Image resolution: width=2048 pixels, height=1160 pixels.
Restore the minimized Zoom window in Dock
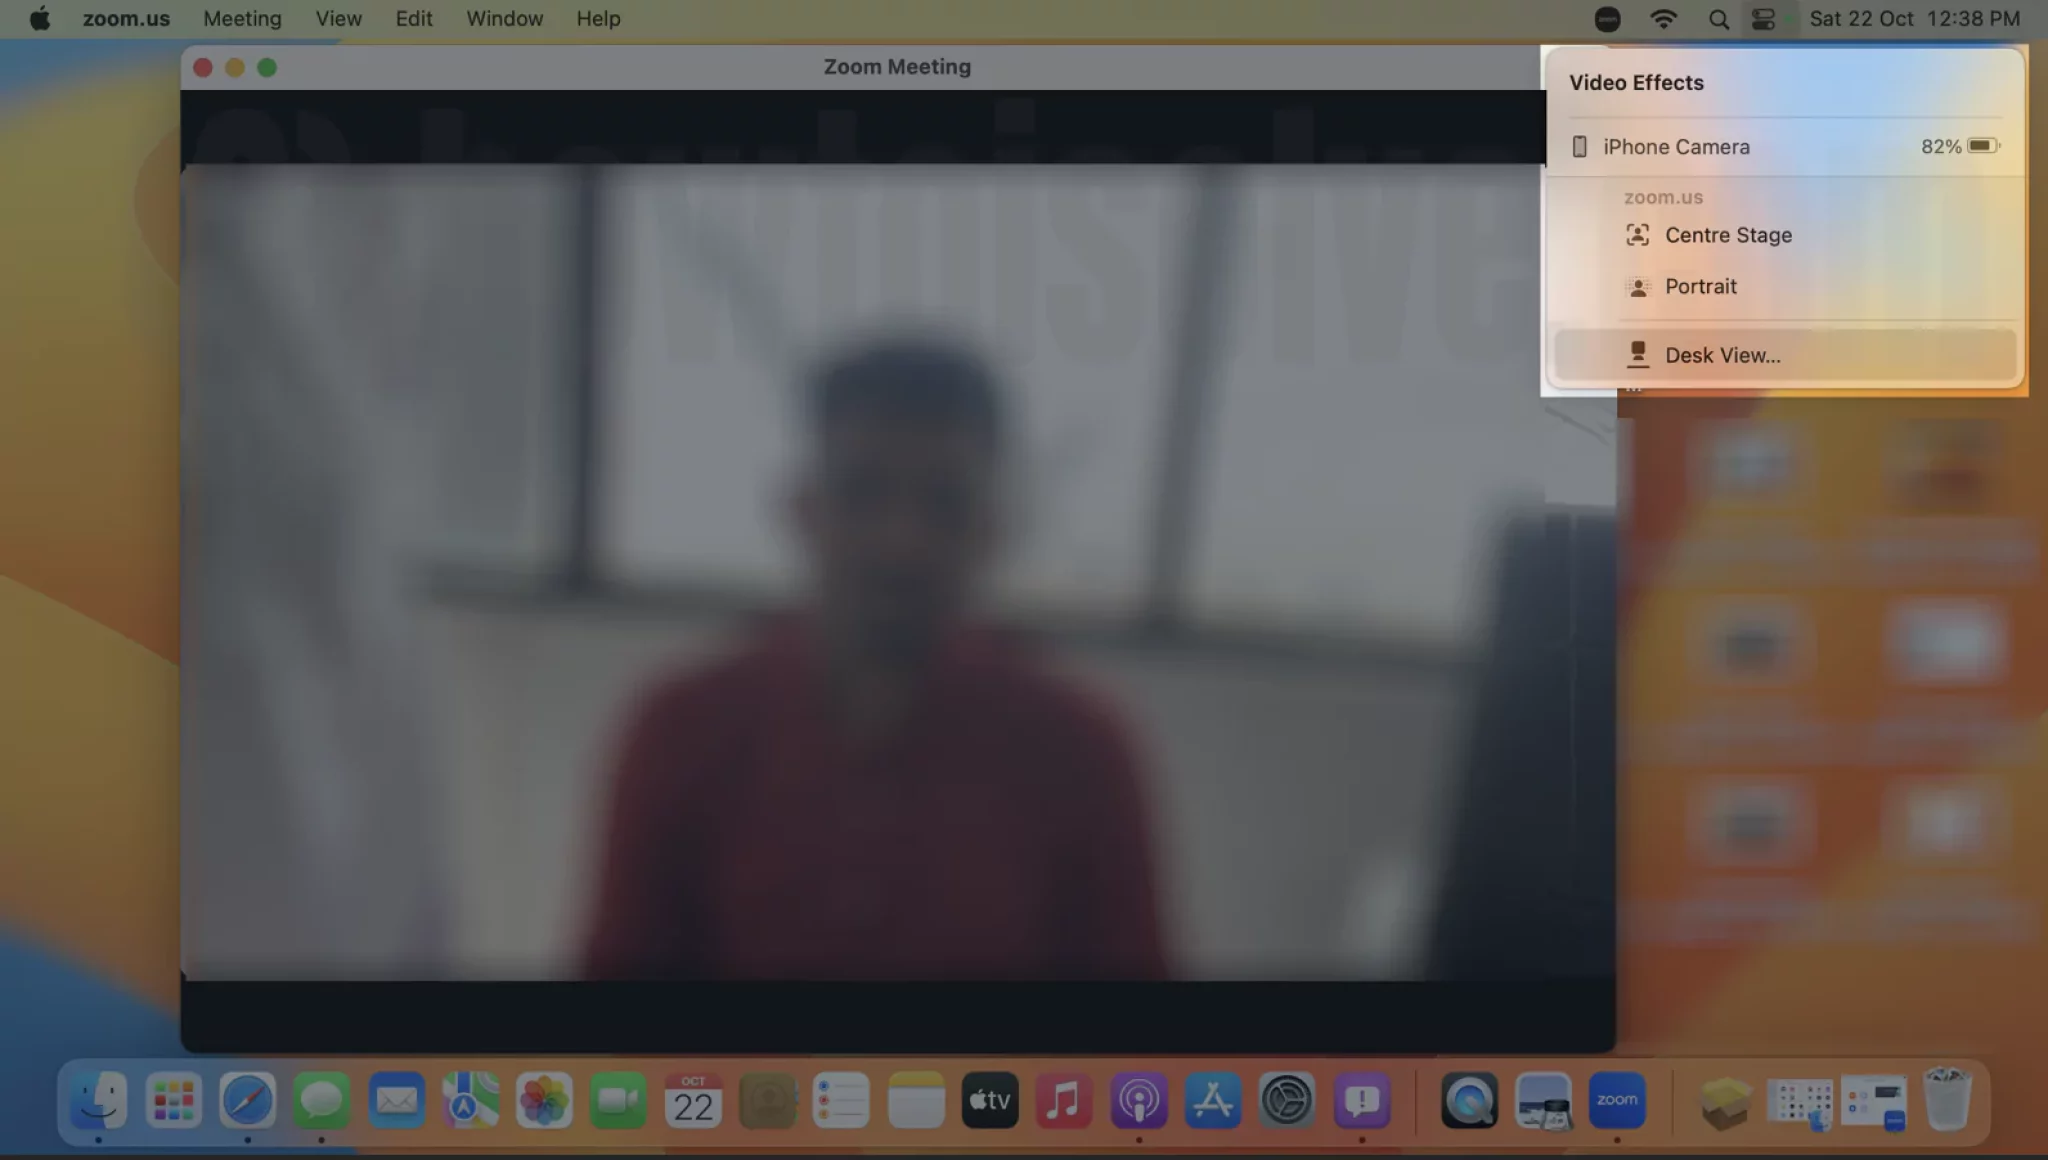1874,1104
